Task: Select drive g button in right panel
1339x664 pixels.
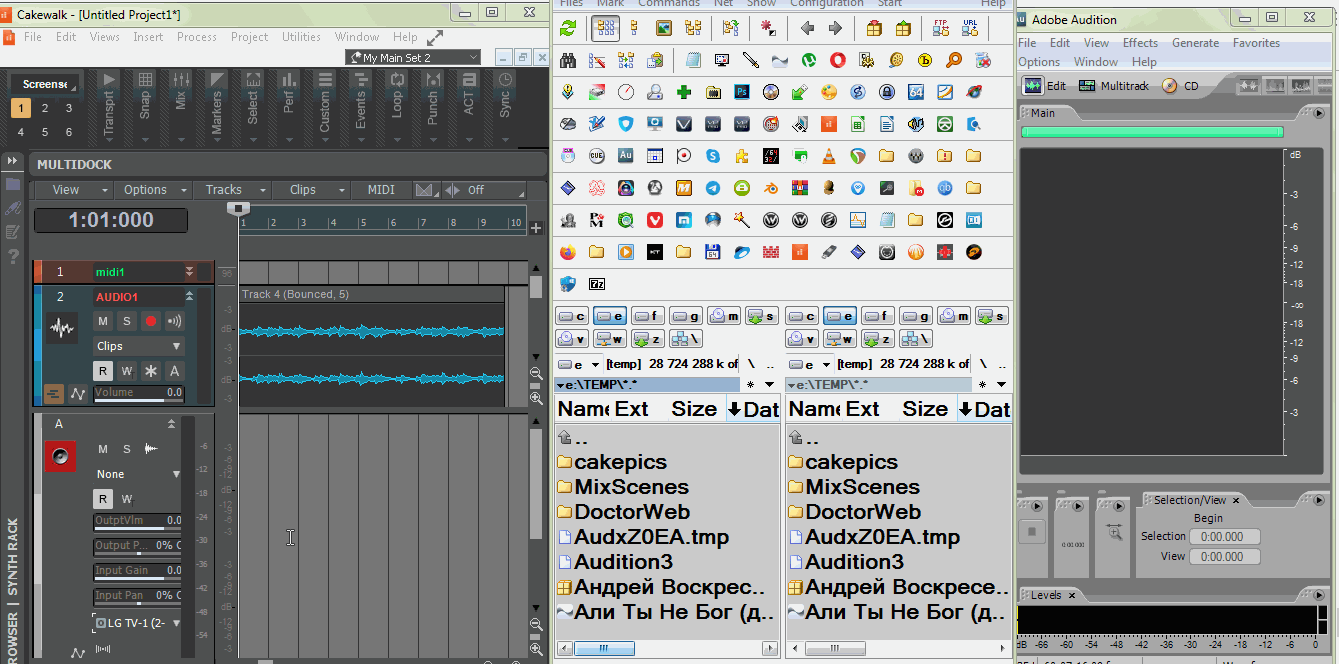Action: (x=917, y=316)
